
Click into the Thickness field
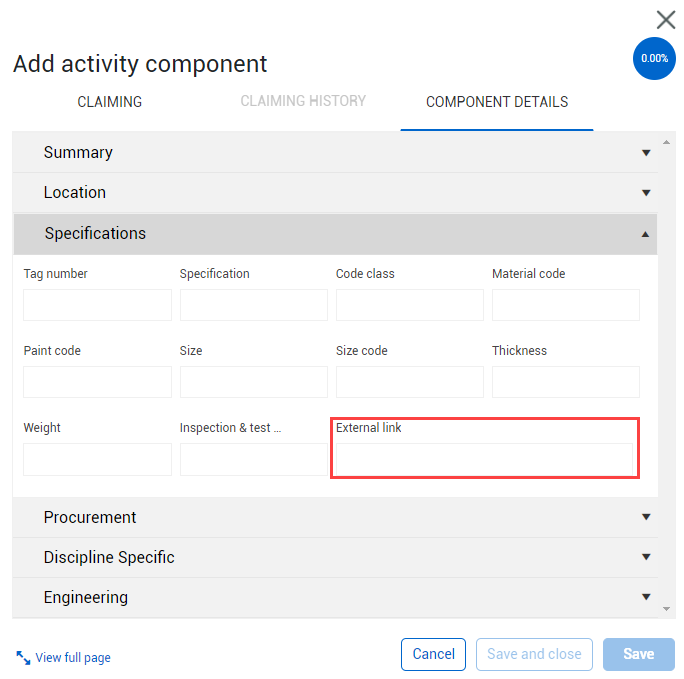click(565, 382)
